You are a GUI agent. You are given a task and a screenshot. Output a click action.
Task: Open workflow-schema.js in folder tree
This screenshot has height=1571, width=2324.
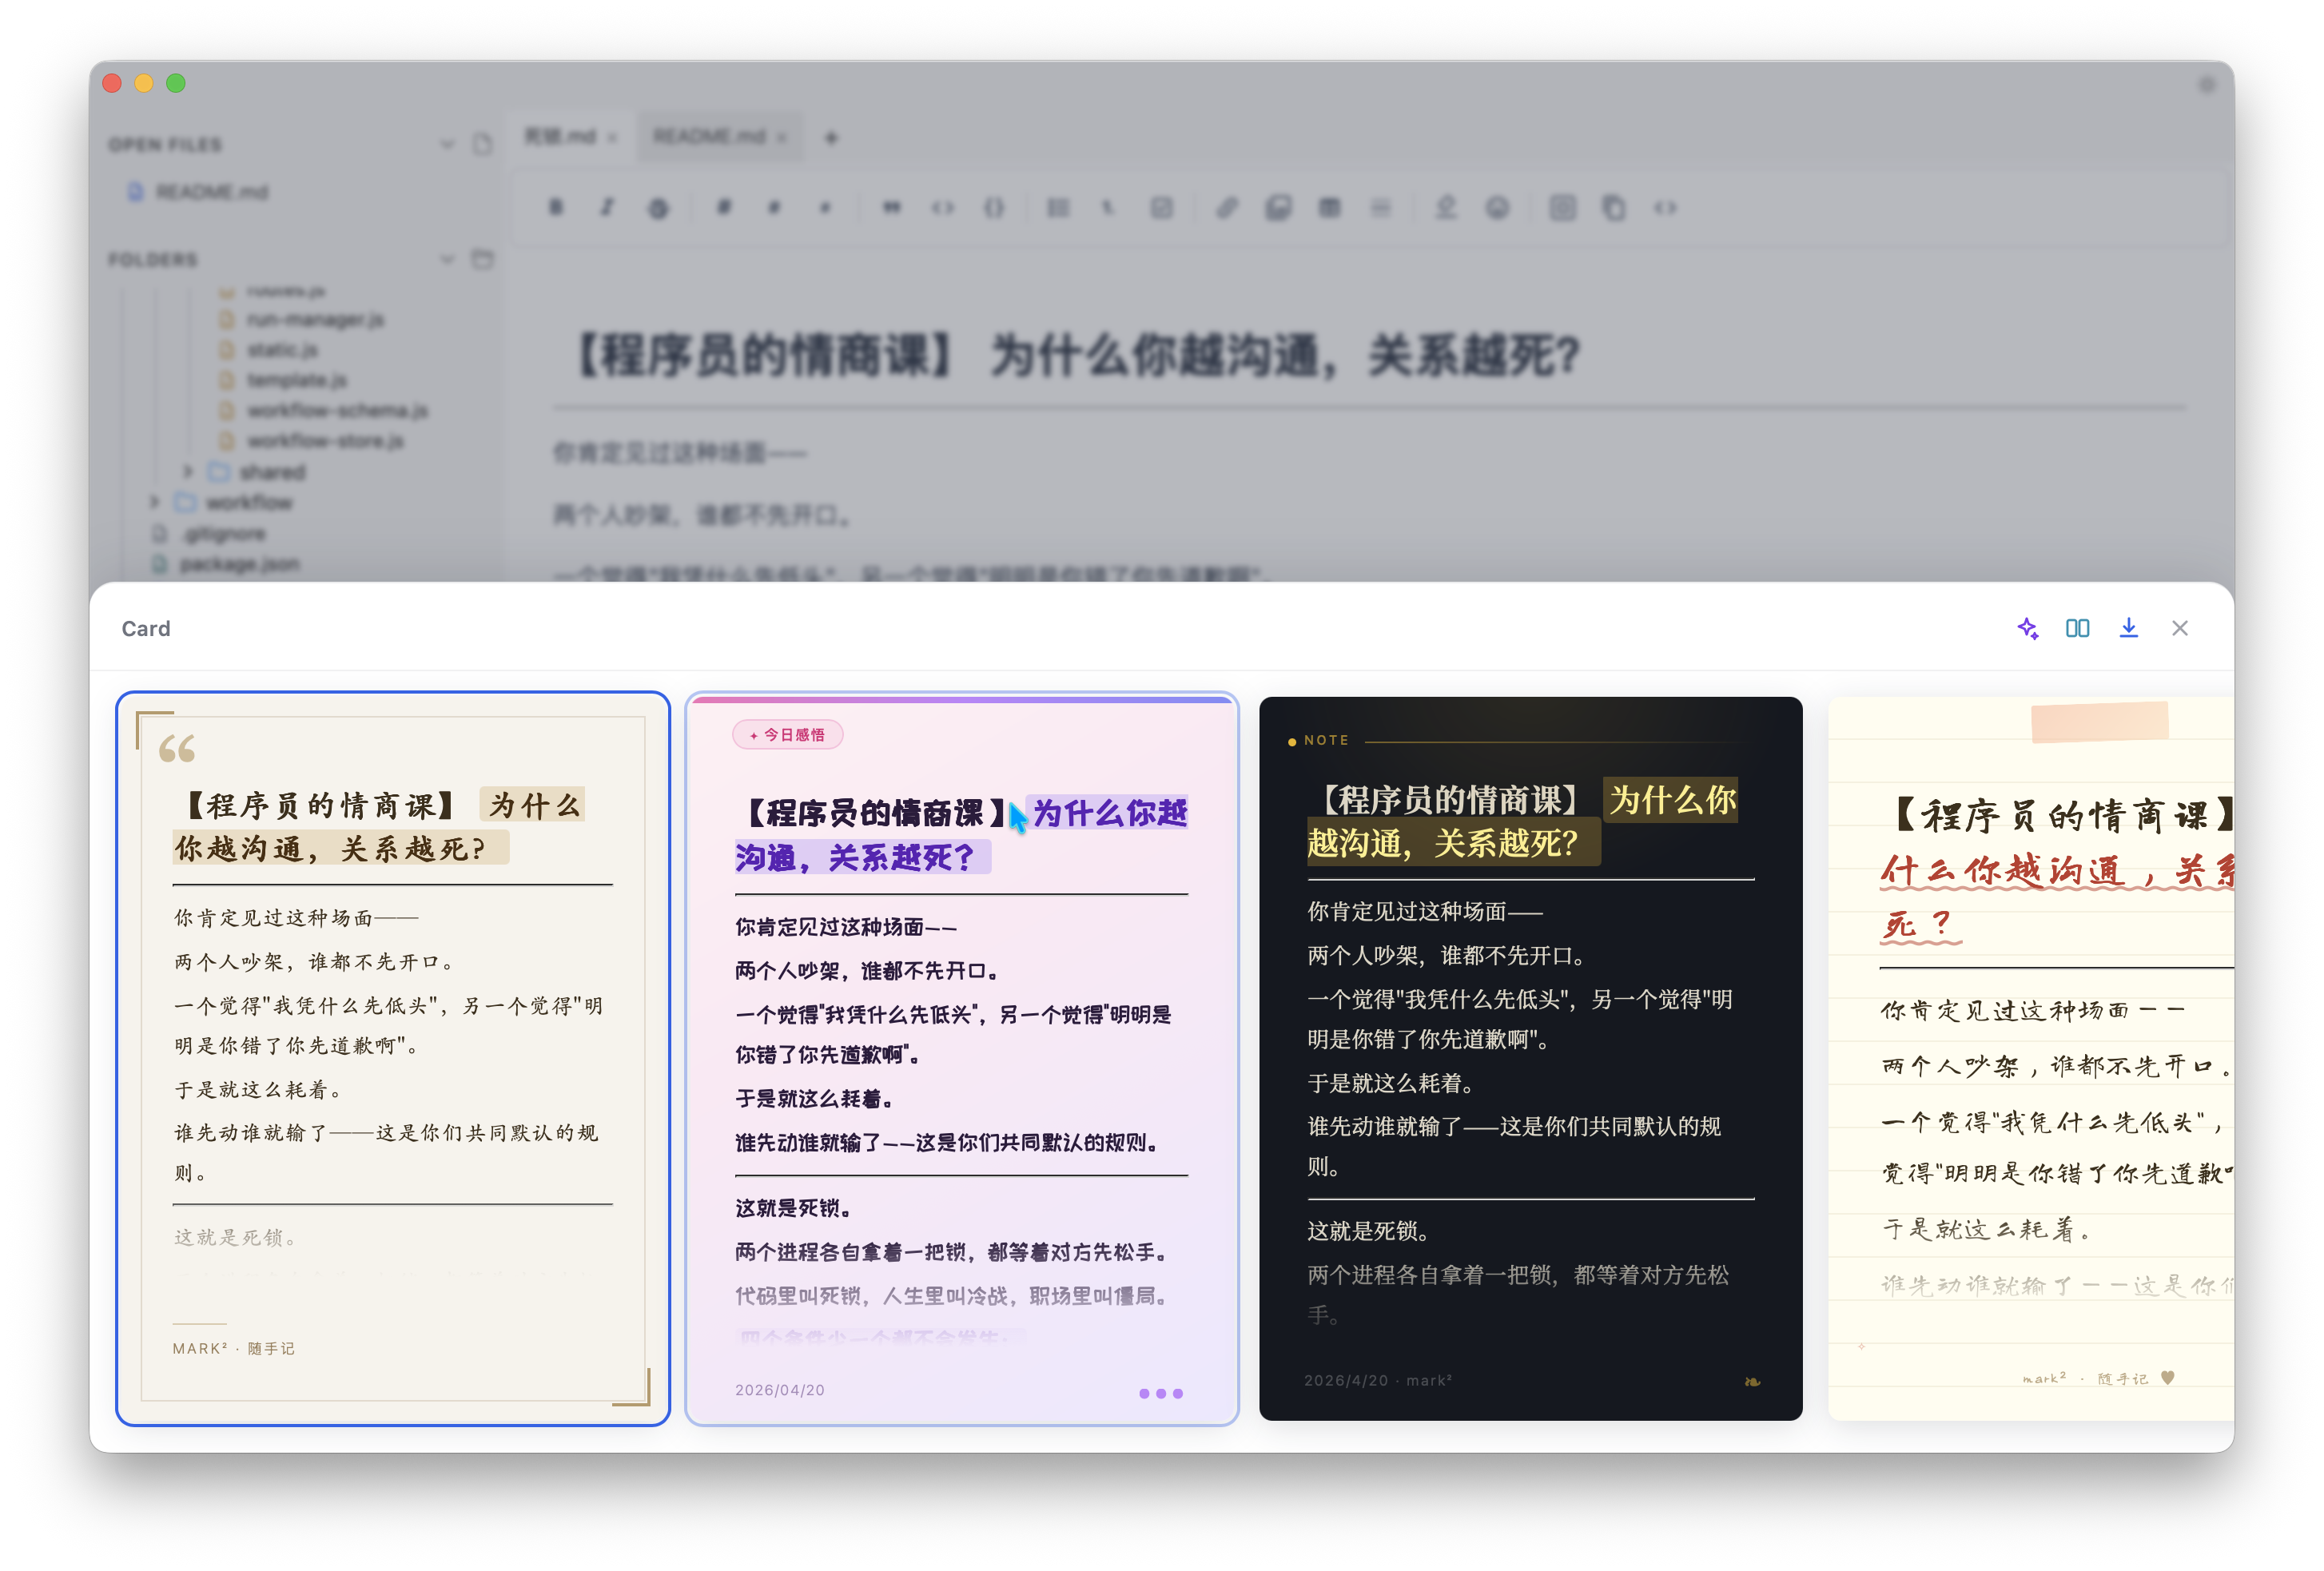pos(337,410)
